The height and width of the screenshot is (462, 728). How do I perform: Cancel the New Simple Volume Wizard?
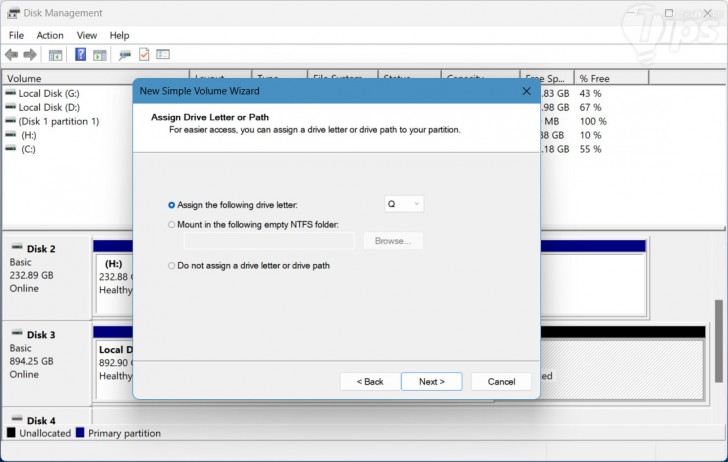[x=501, y=382]
